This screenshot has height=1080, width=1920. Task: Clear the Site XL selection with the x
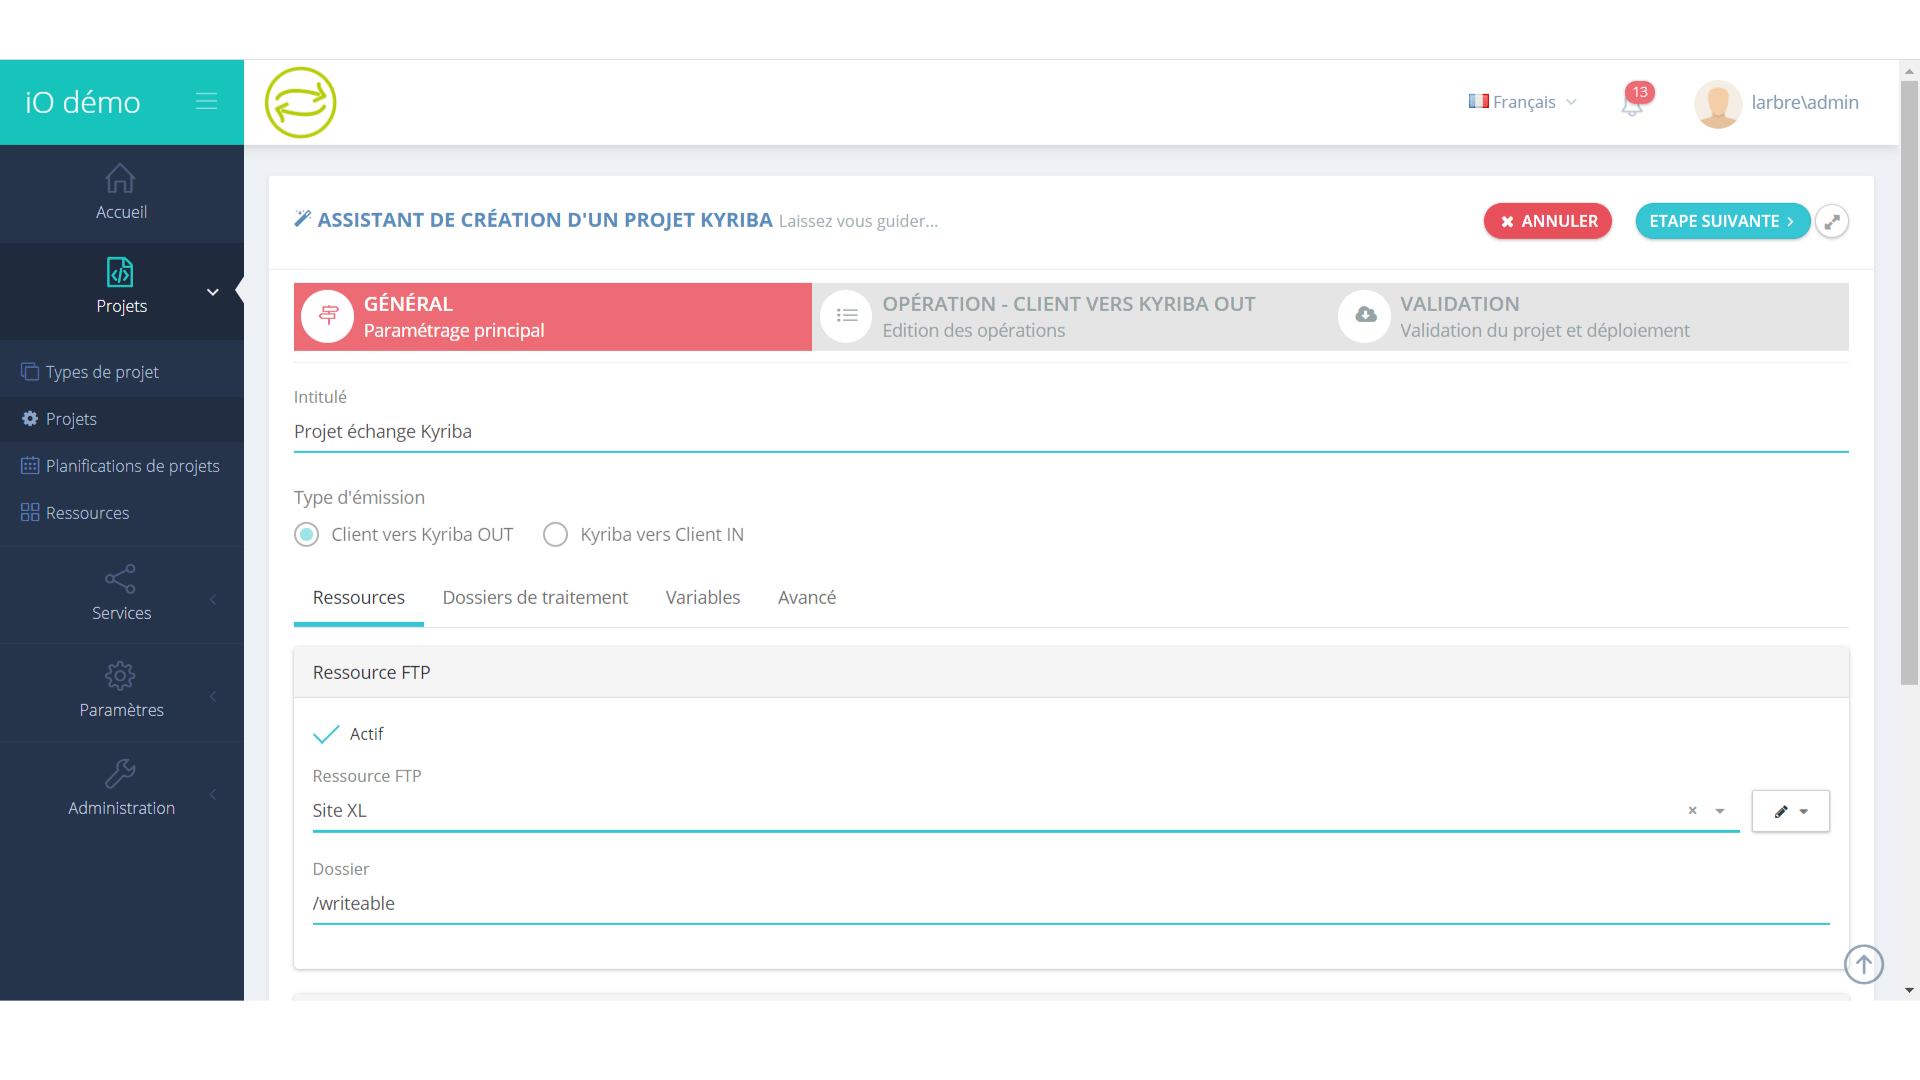(x=1692, y=811)
